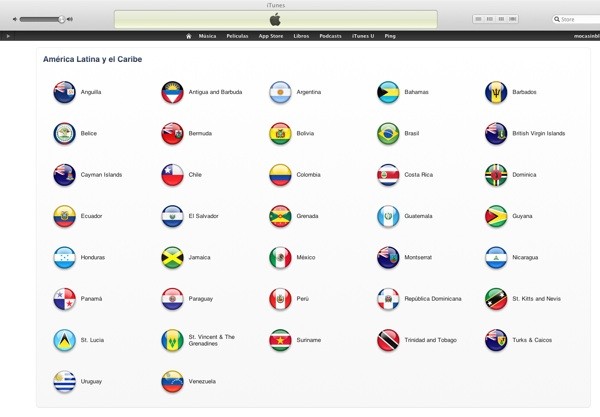Image resolution: width=600 pixels, height=417 pixels.
Task: Pick the Dominica flag icon
Action: pyautogui.click(x=496, y=175)
